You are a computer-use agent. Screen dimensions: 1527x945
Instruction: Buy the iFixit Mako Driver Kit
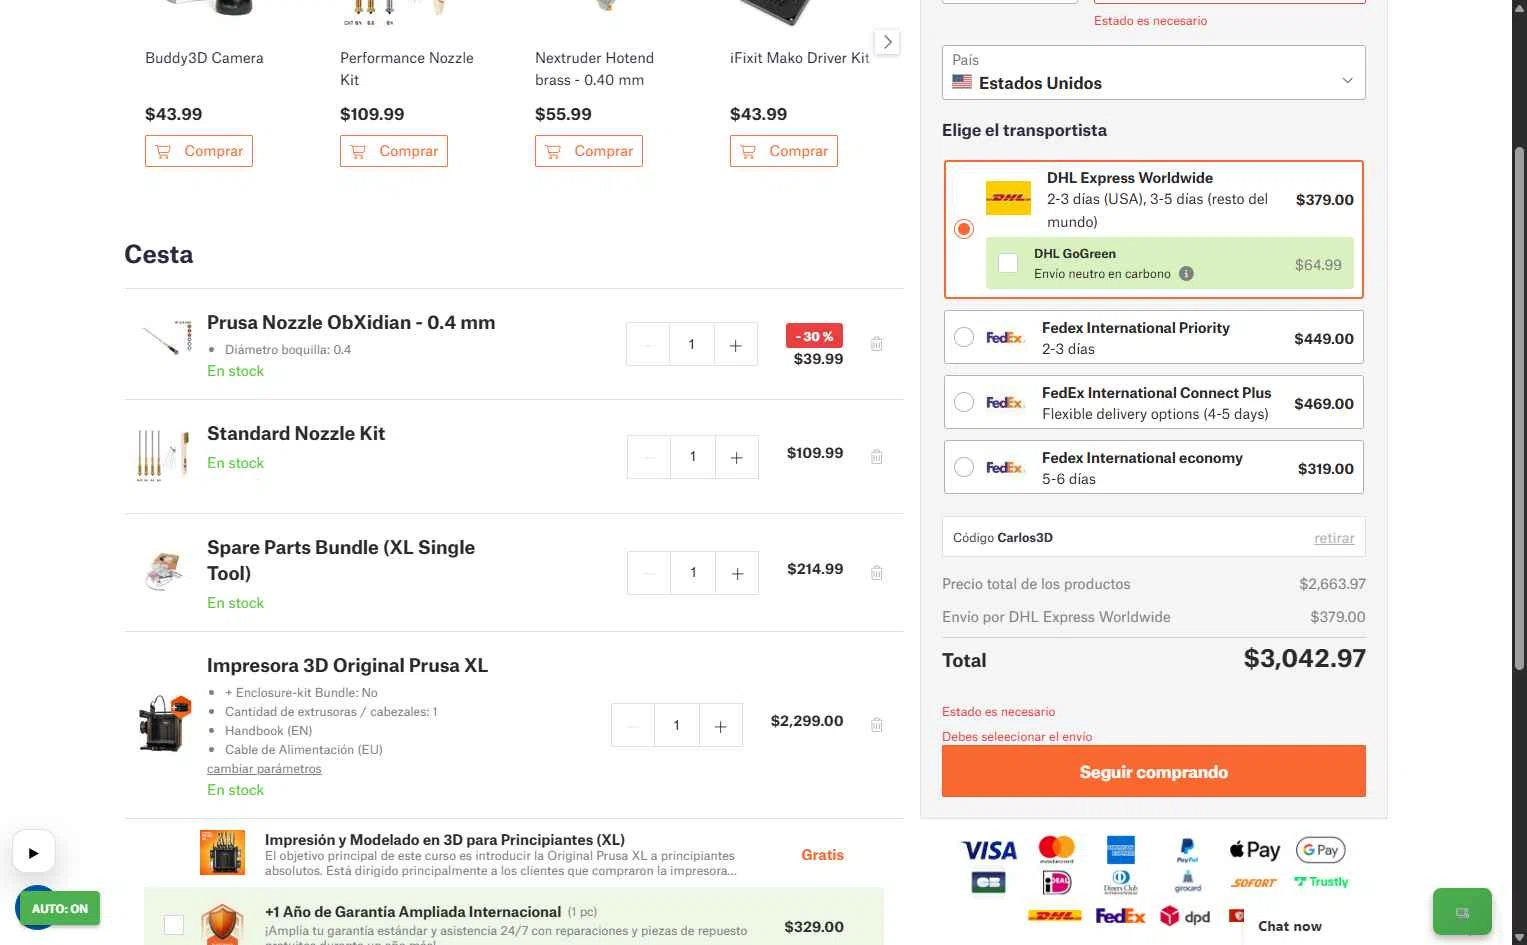coord(784,151)
